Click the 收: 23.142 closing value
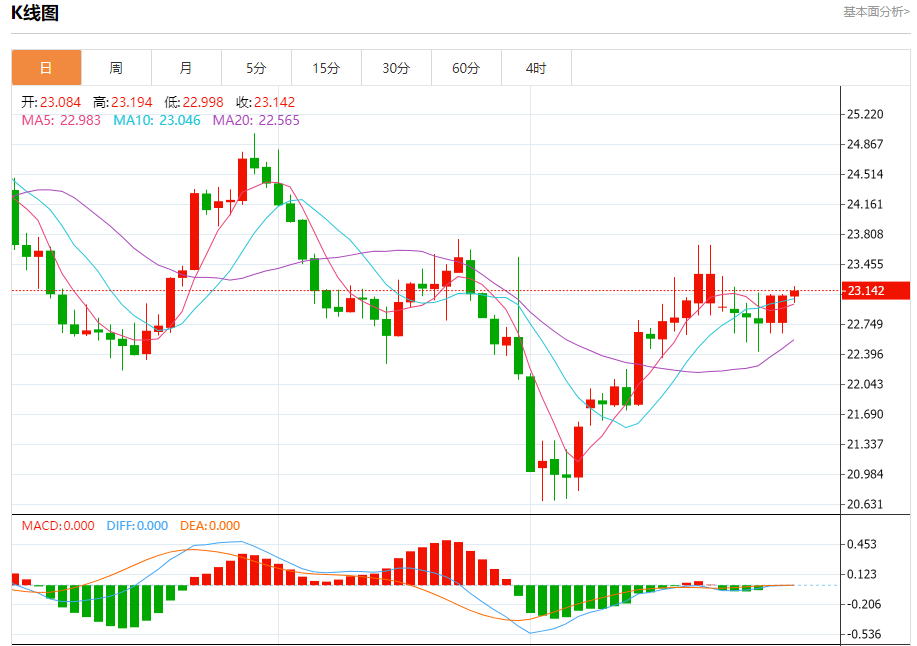 266,102
